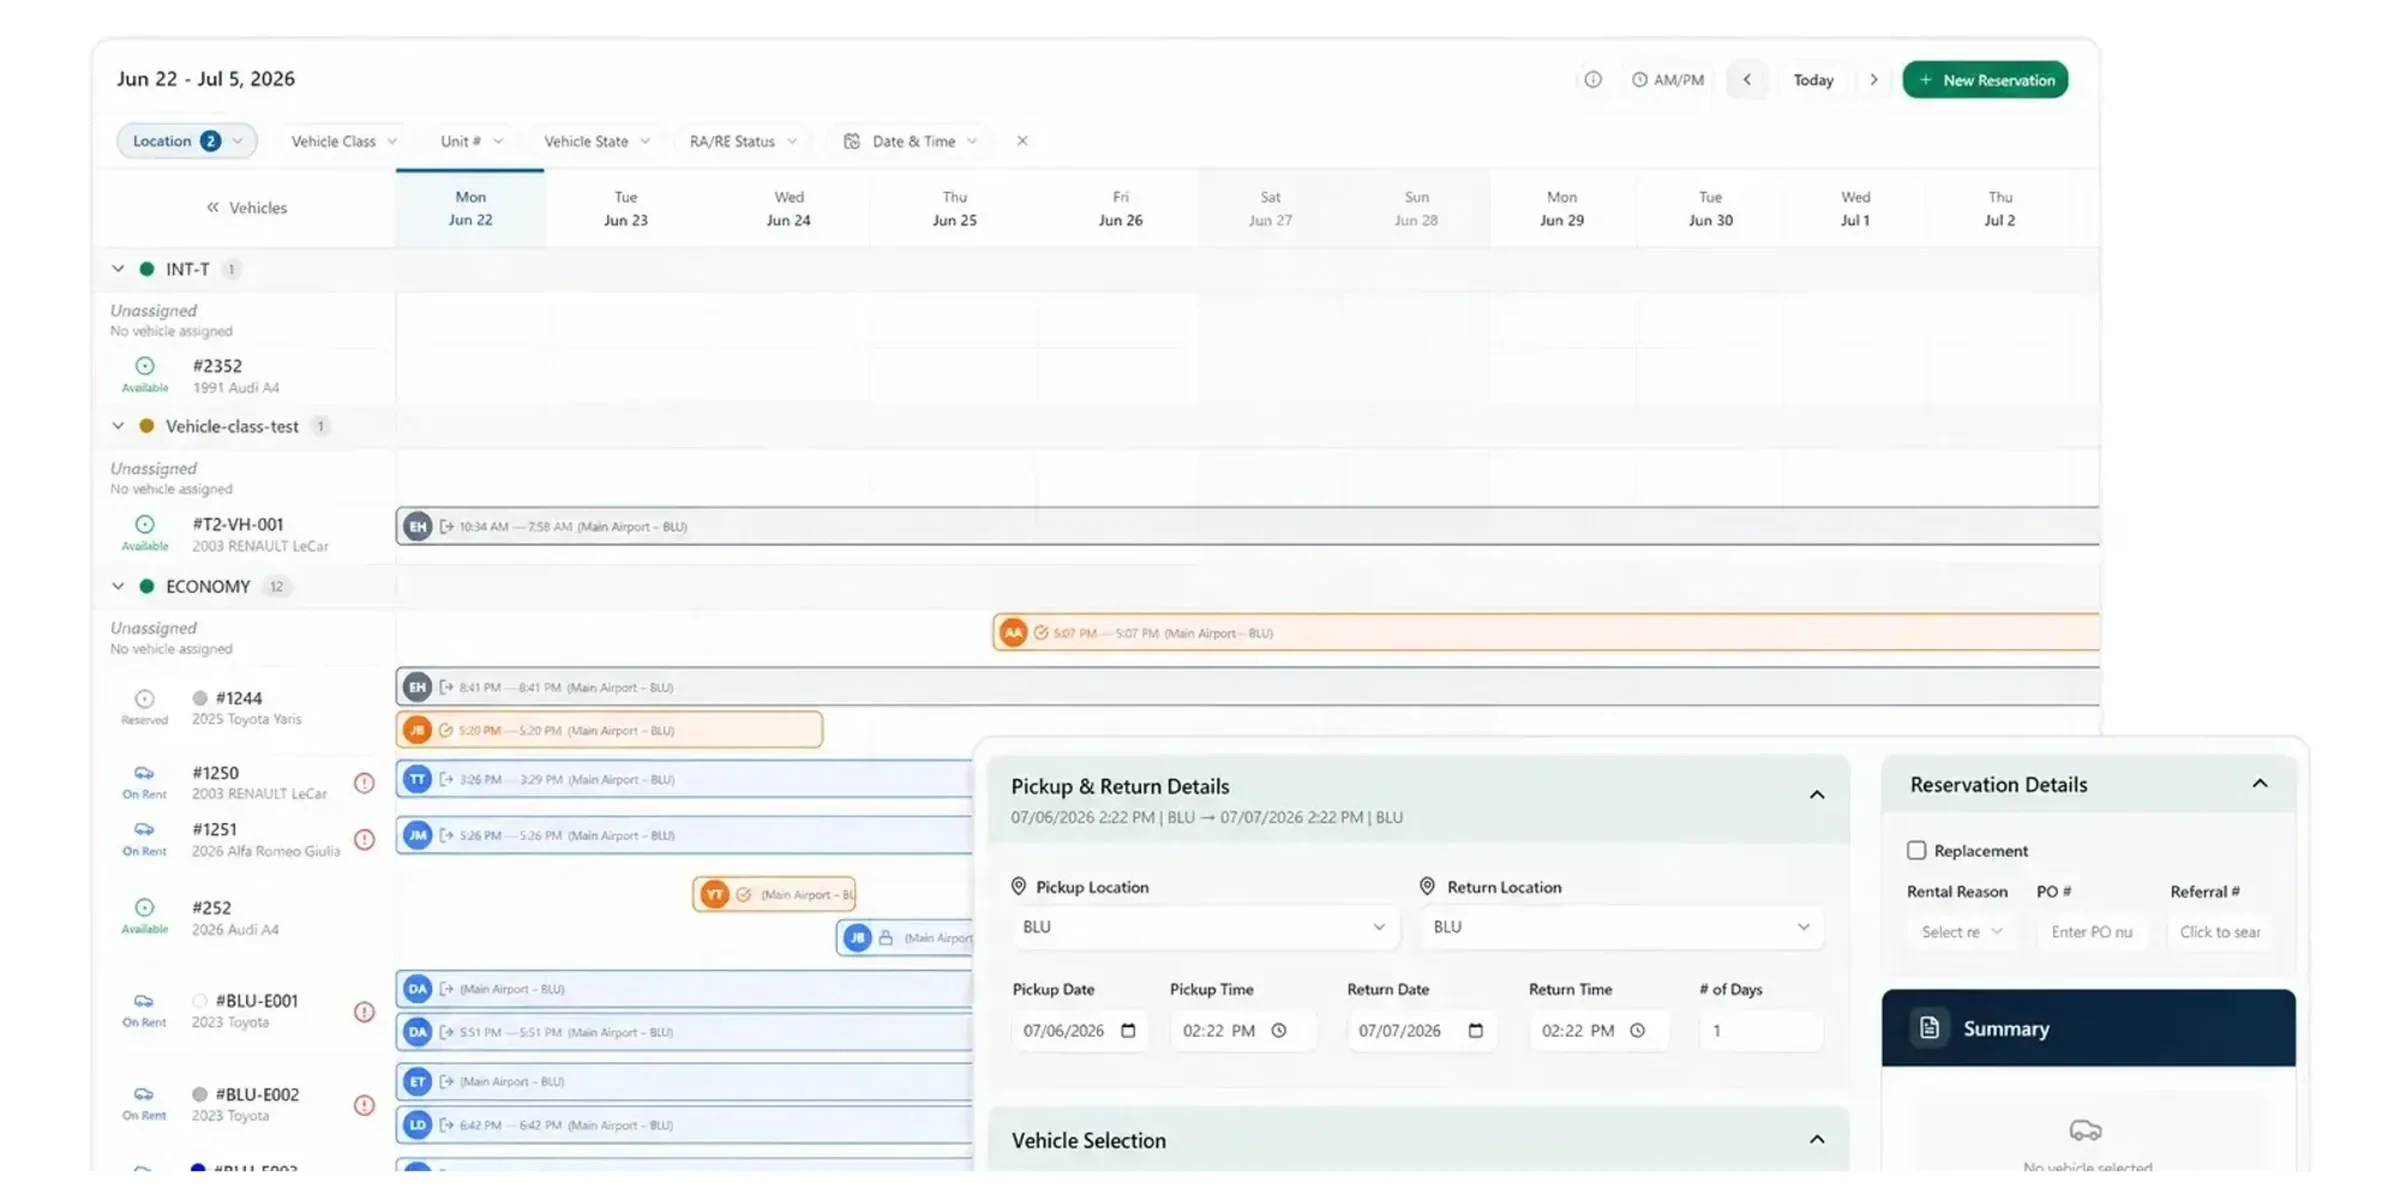The height and width of the screenshot is (1200, 2400).
Task: Click the warning icon for #BLU-E002
Action: click(364, 1105)
